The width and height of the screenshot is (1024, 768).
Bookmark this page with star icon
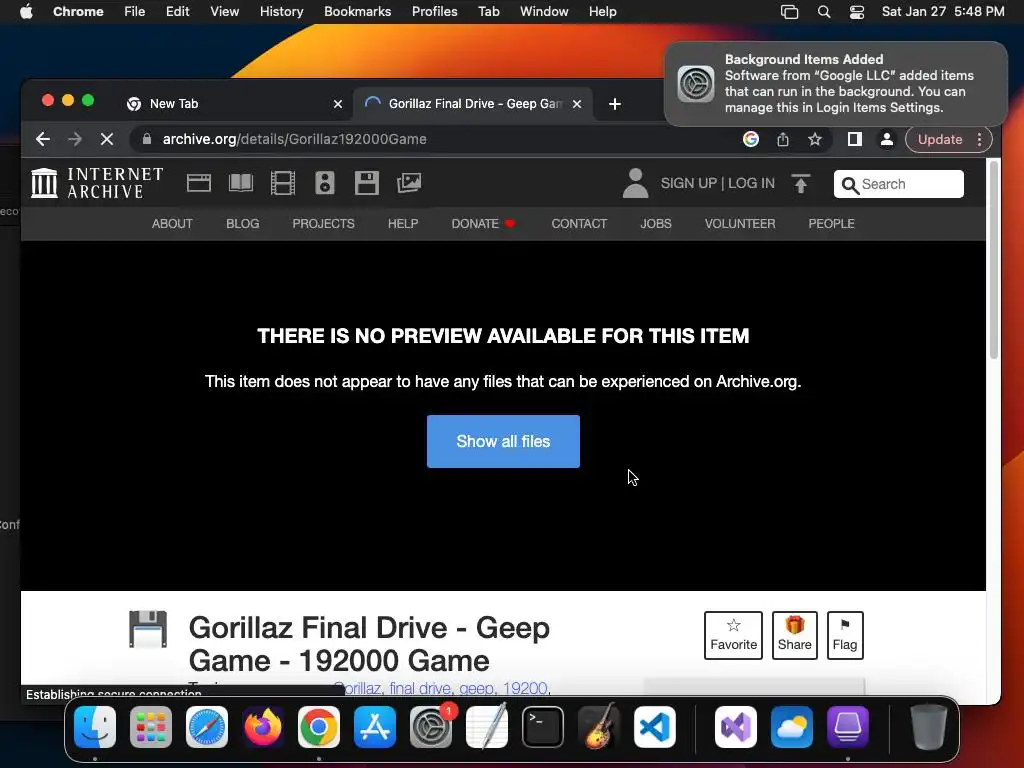point(814,139)
